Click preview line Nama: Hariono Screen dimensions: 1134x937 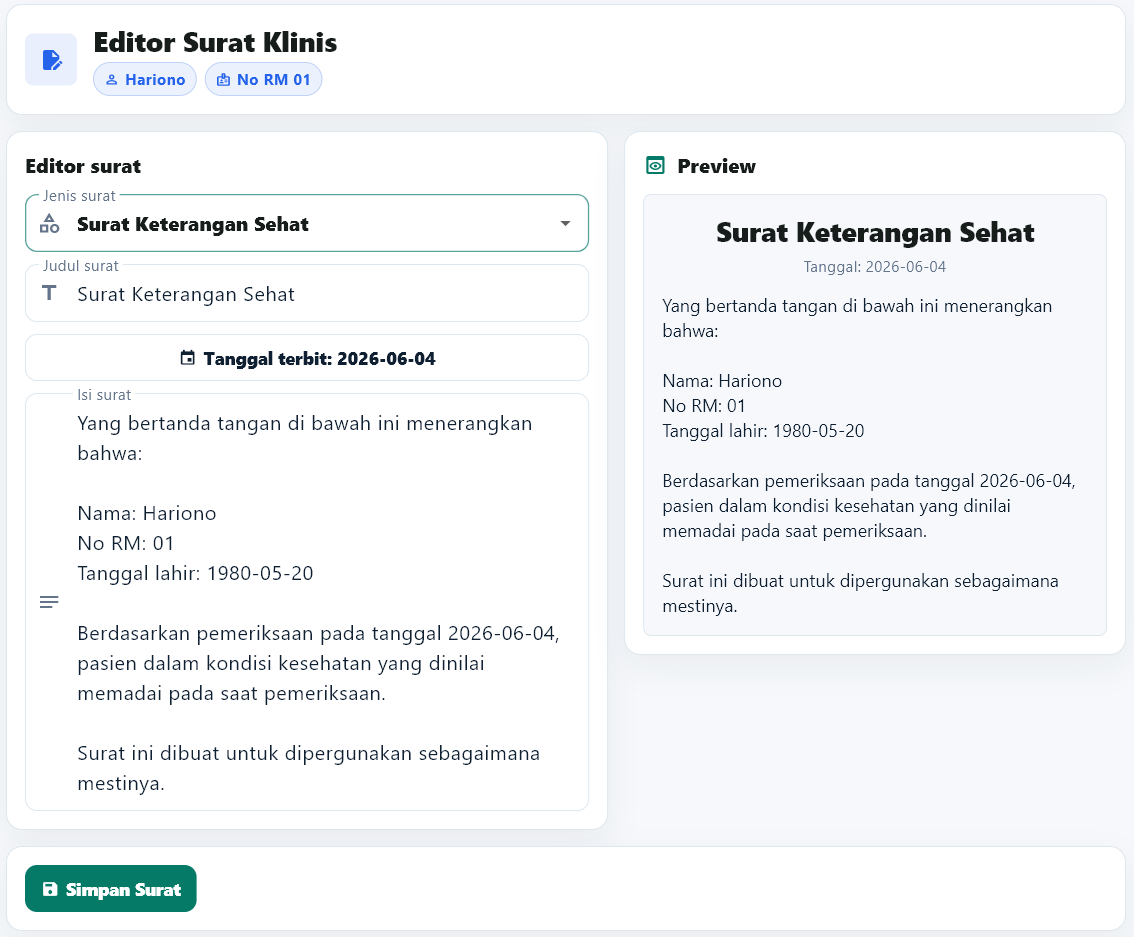(722, 381)
